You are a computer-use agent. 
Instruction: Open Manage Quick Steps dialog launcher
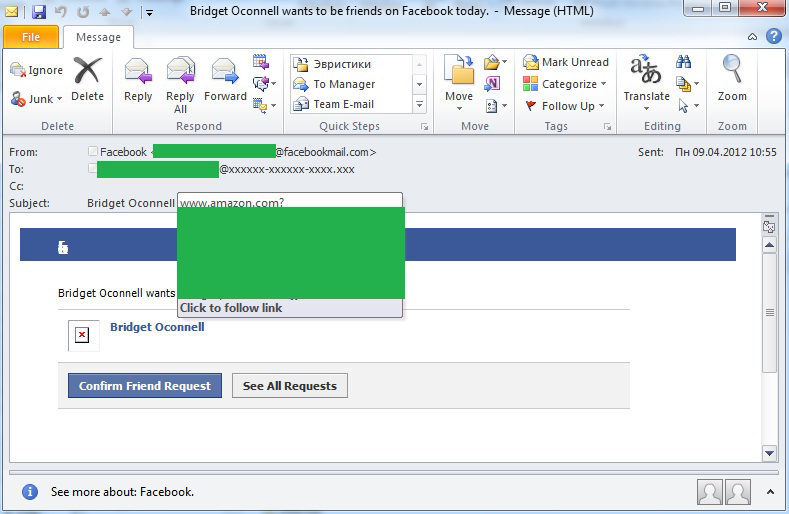[424, 127]
